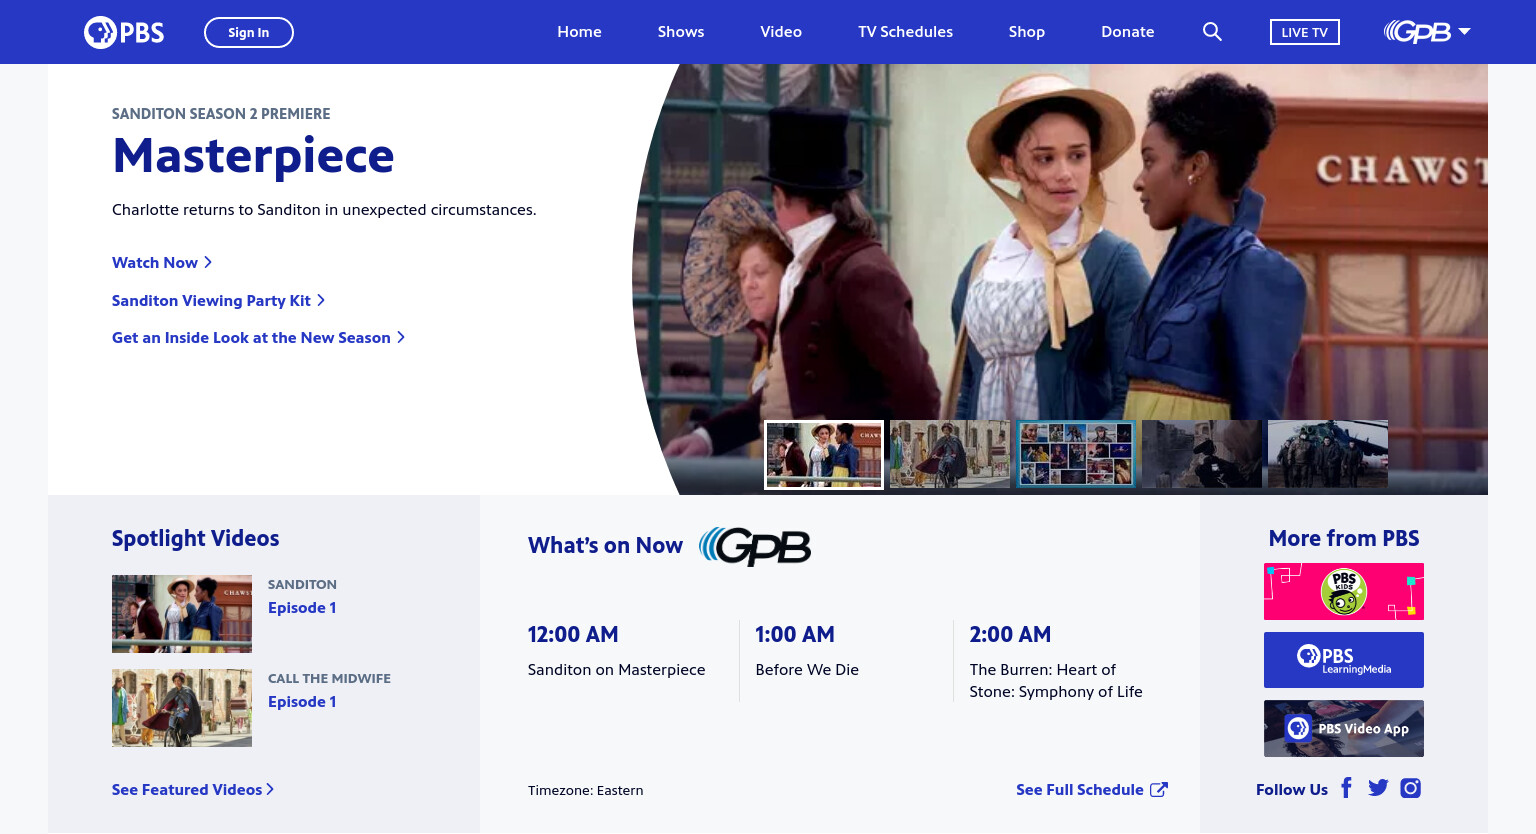Open the Shows menu item
1536x834 pixels.
(x=681, y=32)
